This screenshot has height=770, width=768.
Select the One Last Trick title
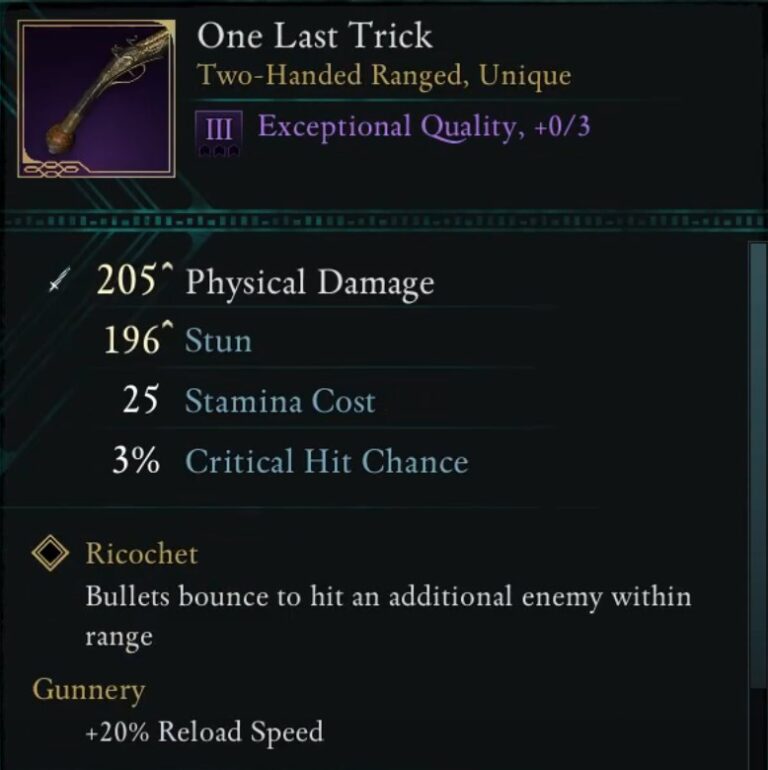point(315,36)
